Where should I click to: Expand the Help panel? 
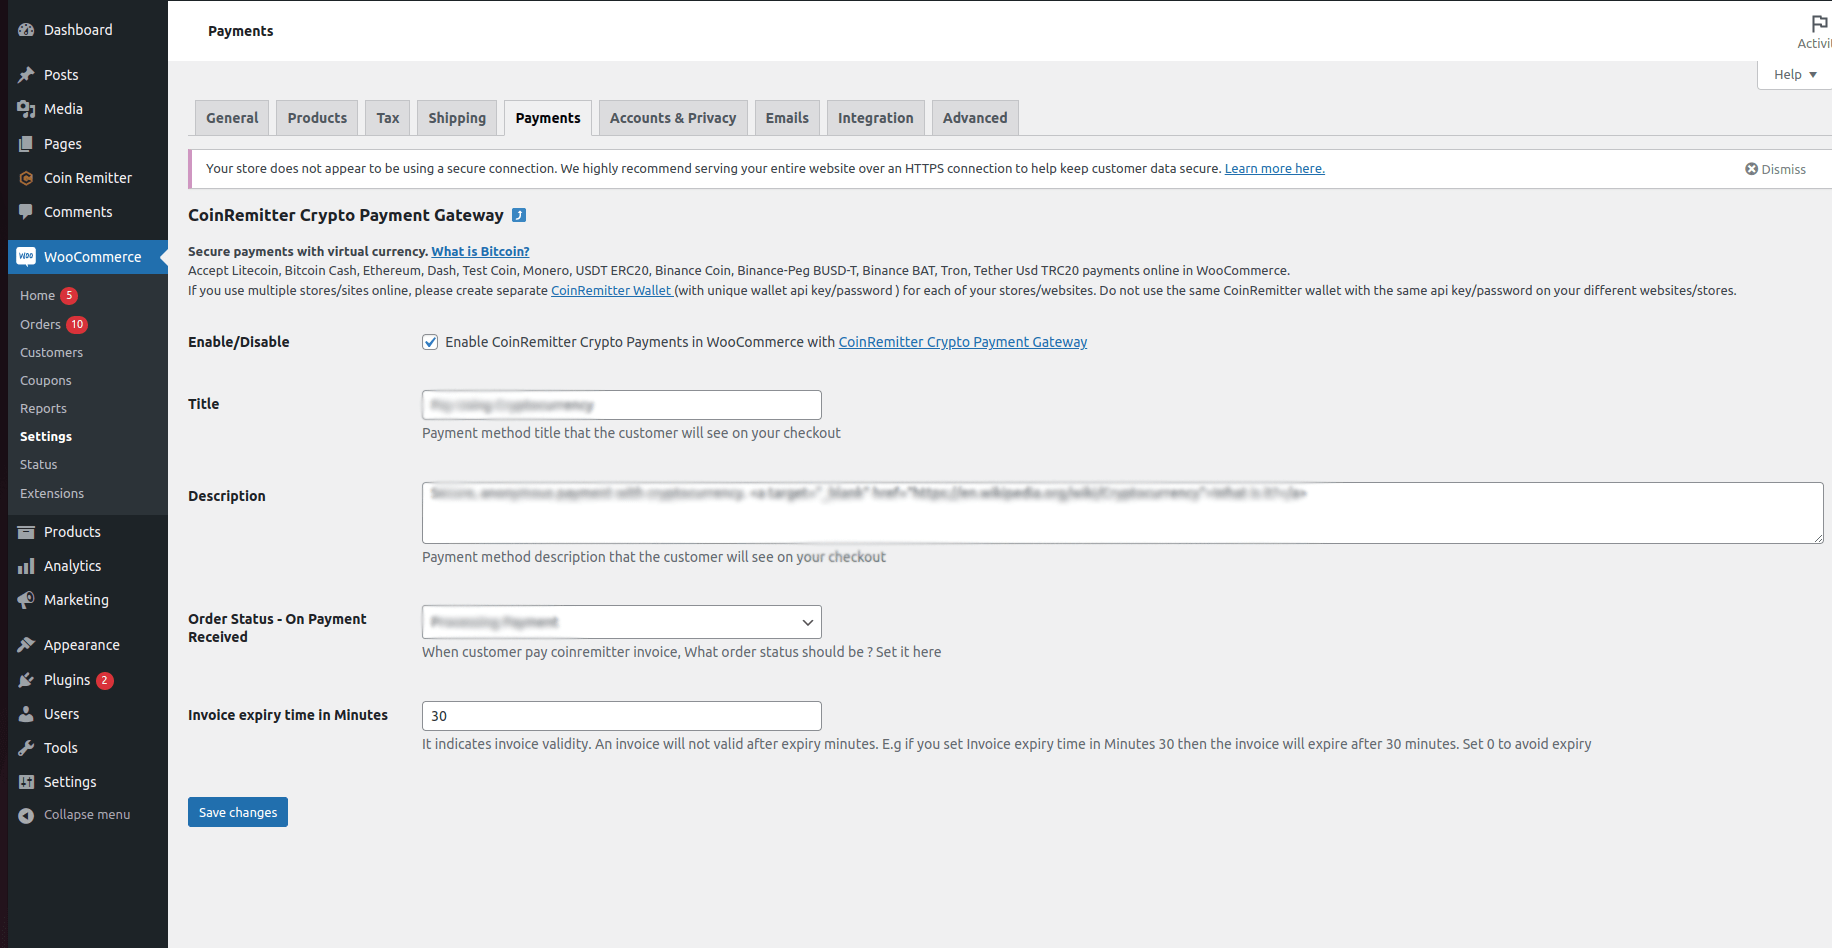coord(1793,73)
